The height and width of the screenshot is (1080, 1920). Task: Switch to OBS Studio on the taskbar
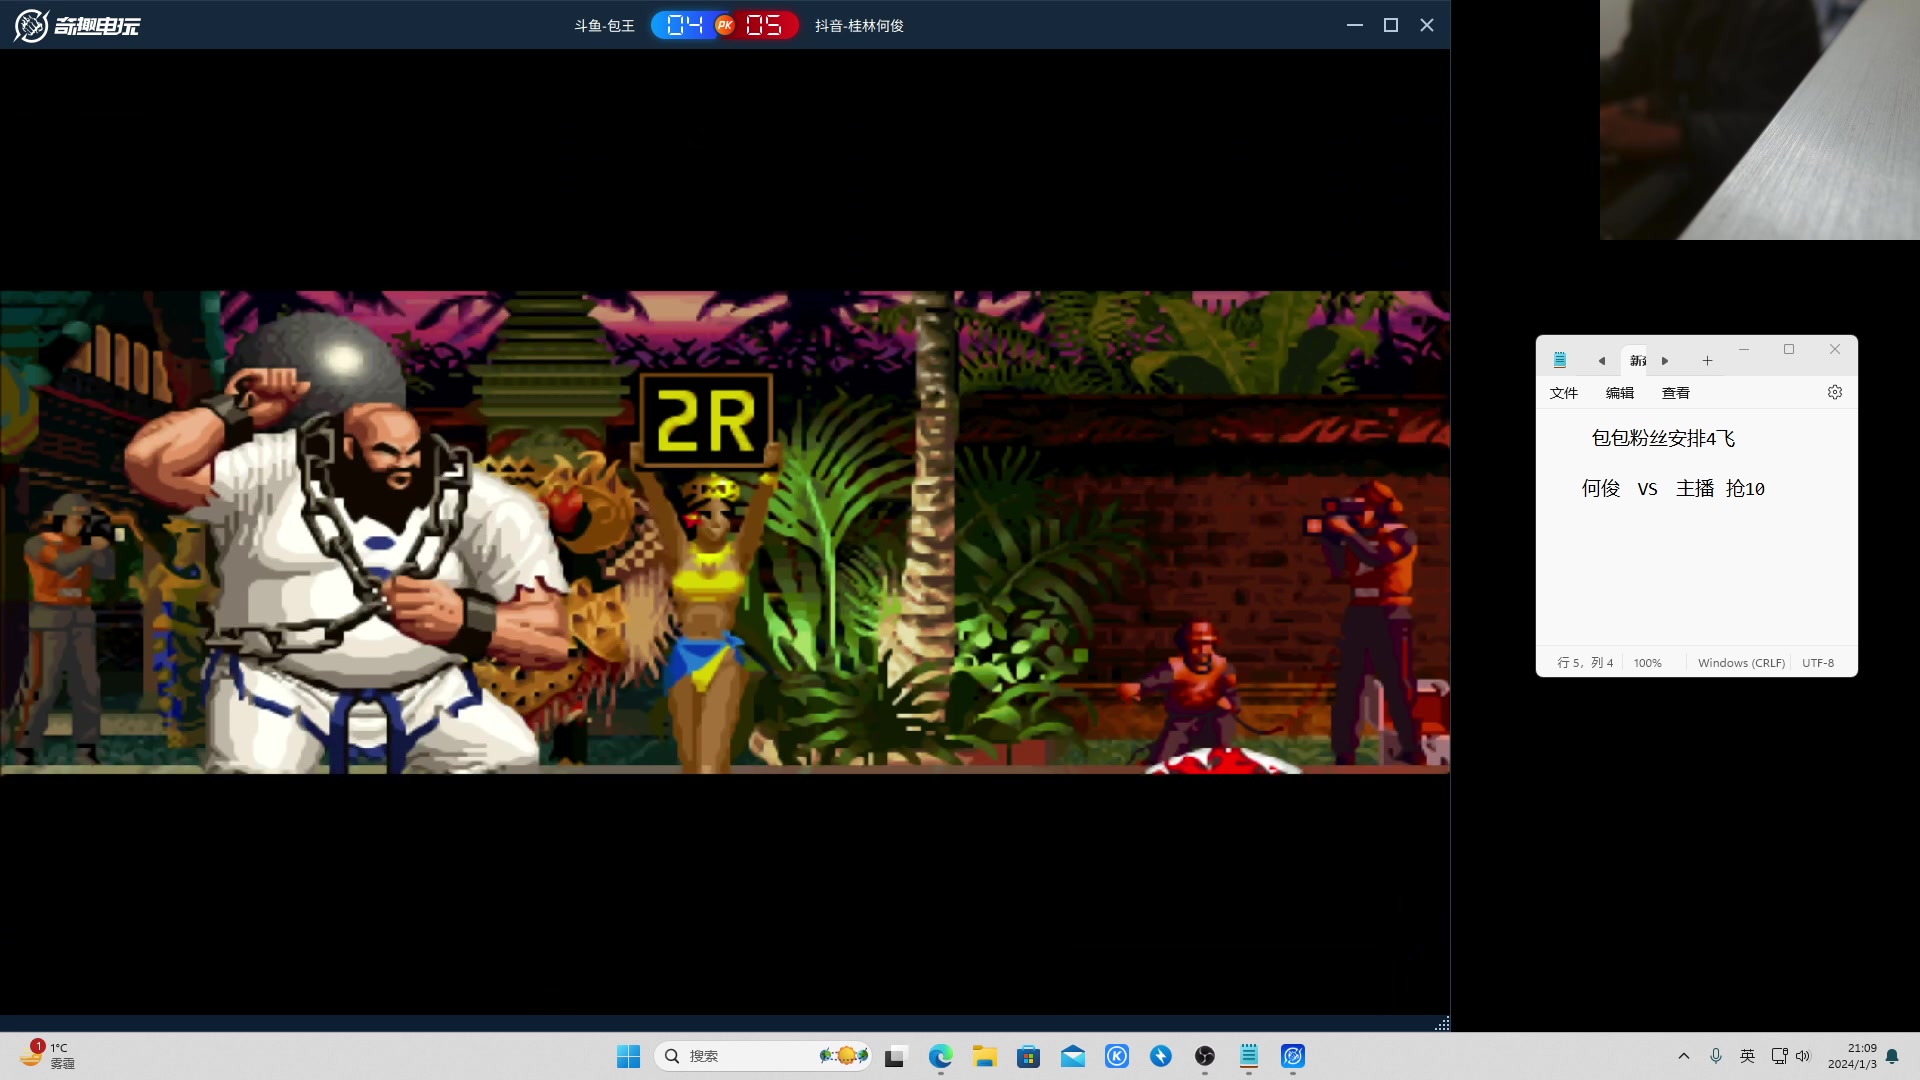click(1205, 1056)
